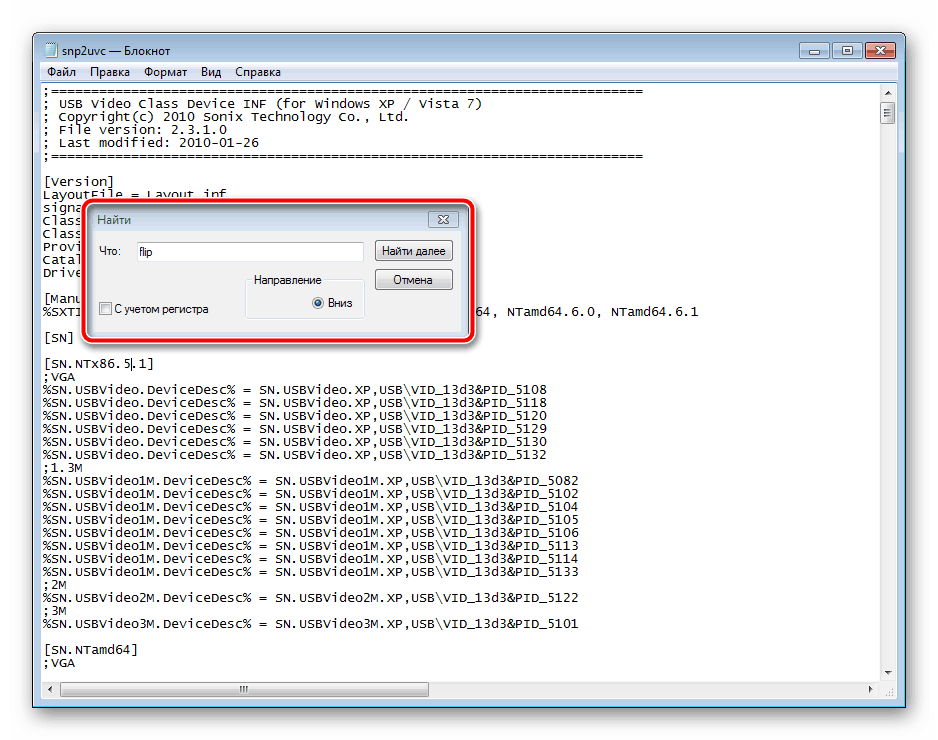Open the Вид menu
This screenshot has height=740, width=938.
tap(211, 72)
